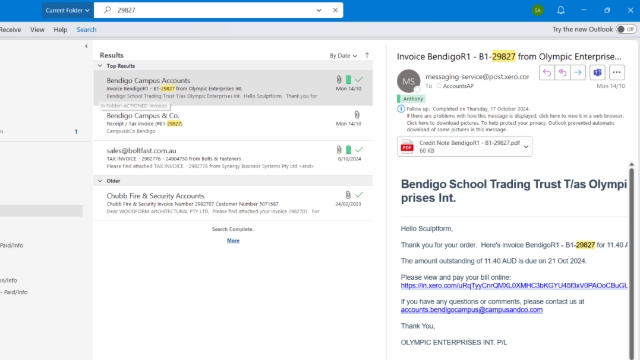Collapse the folder pane arrow
Image resolution: width=640 pixels, height=360 pixels.
[86, 46]
